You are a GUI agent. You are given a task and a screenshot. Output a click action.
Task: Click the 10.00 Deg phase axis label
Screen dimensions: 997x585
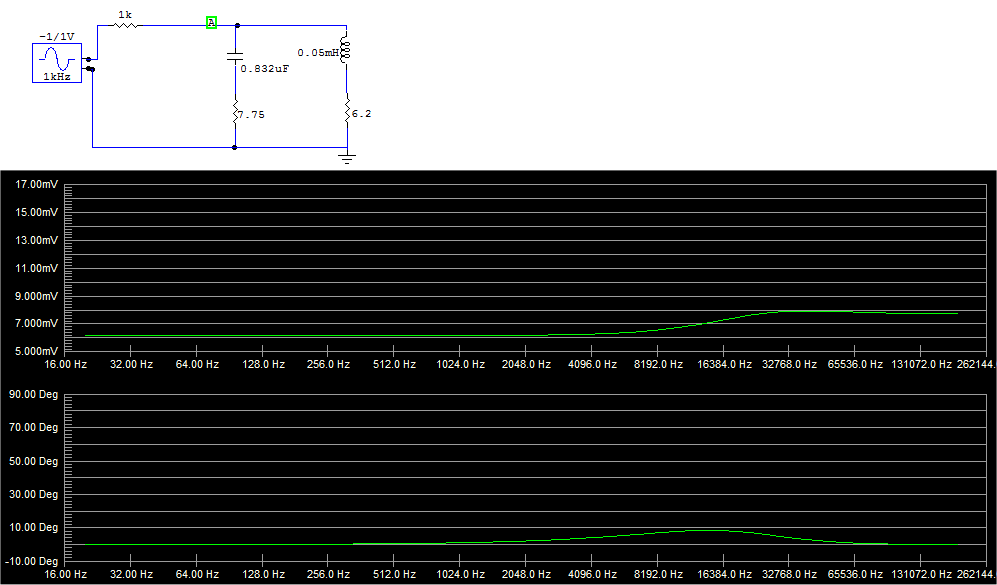(x=33, y=528)
